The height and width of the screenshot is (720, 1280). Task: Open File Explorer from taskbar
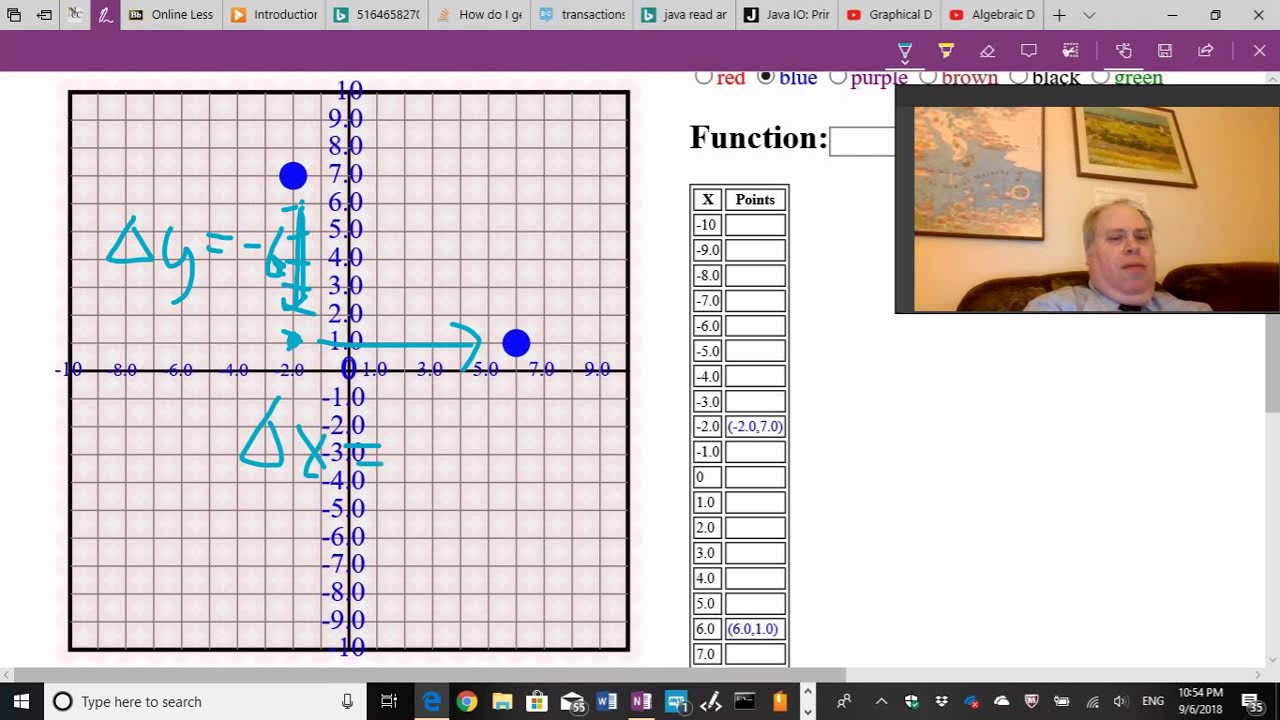coord(502,701)
